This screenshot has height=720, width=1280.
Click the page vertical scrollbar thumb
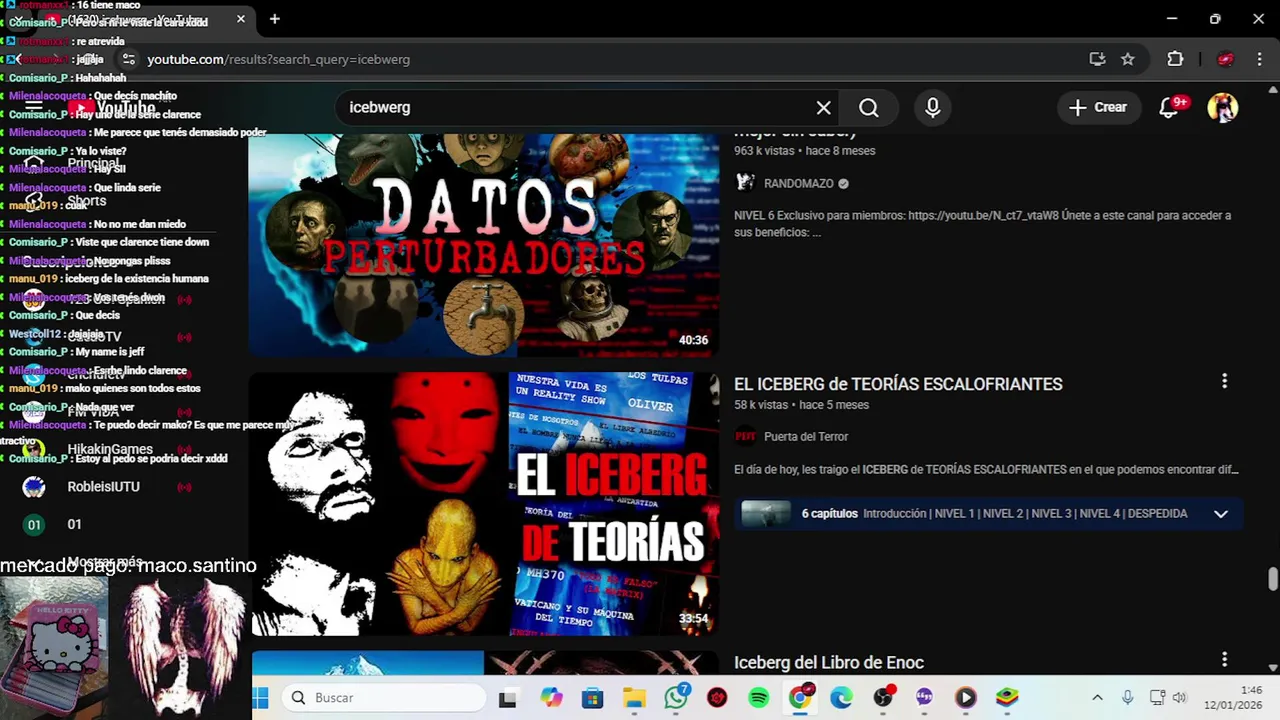[x=1272, y=579]
